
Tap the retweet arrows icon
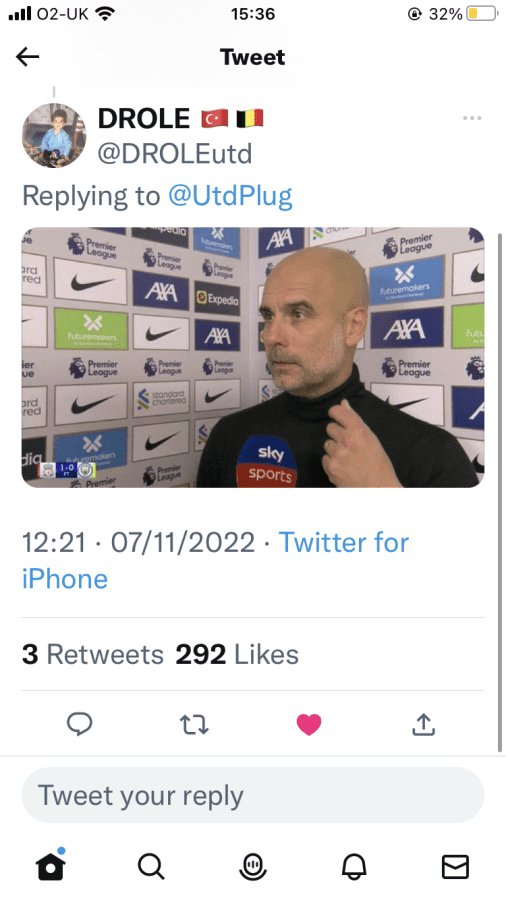tap(194, 725)
